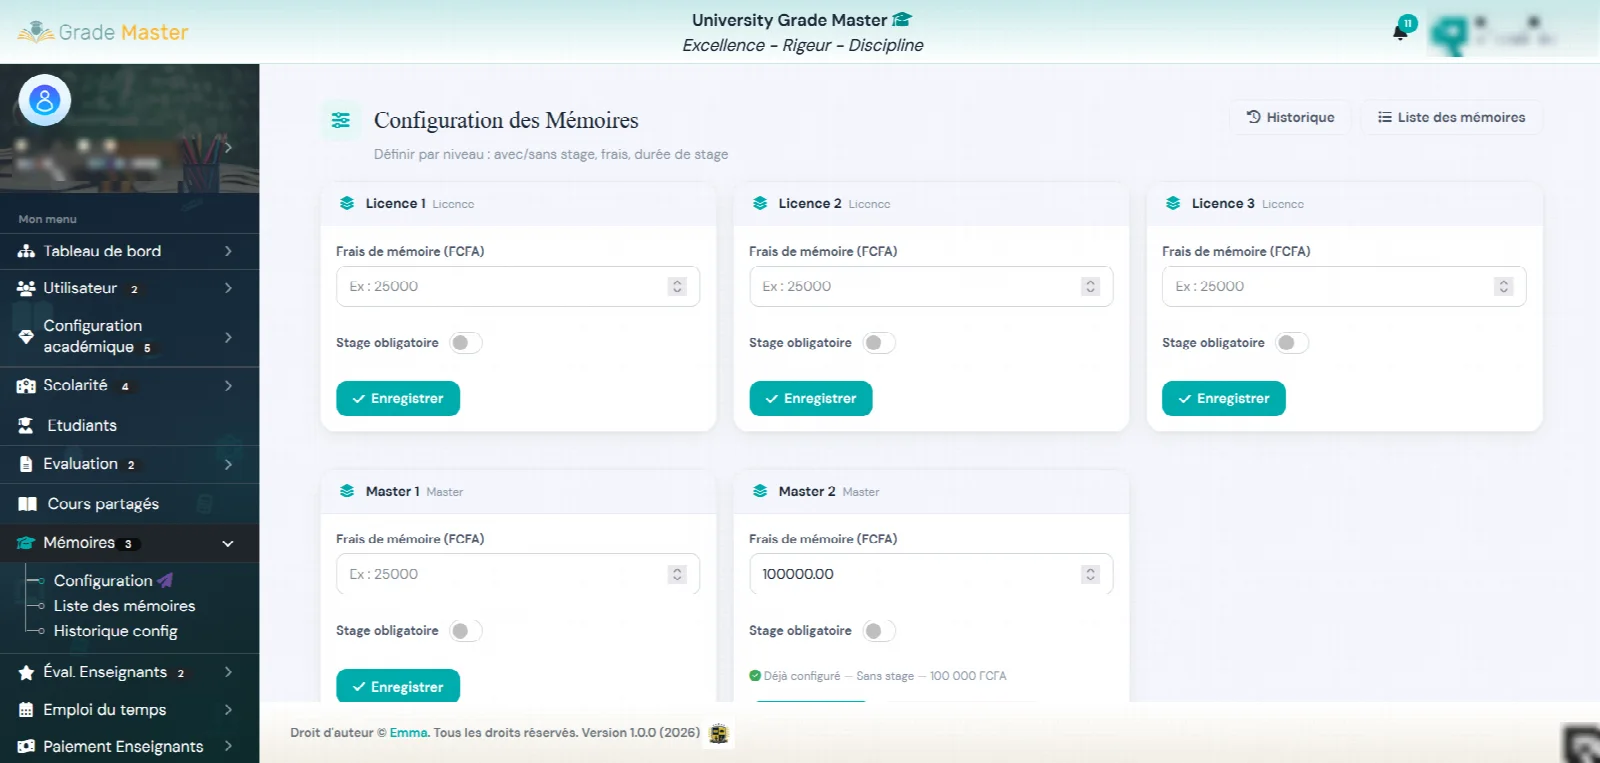This screenshot has height=763, width=1600.
Task: Toggle Stage obligatoire for Licence 1
Action: pyautogui.click(x=465, y=343)
